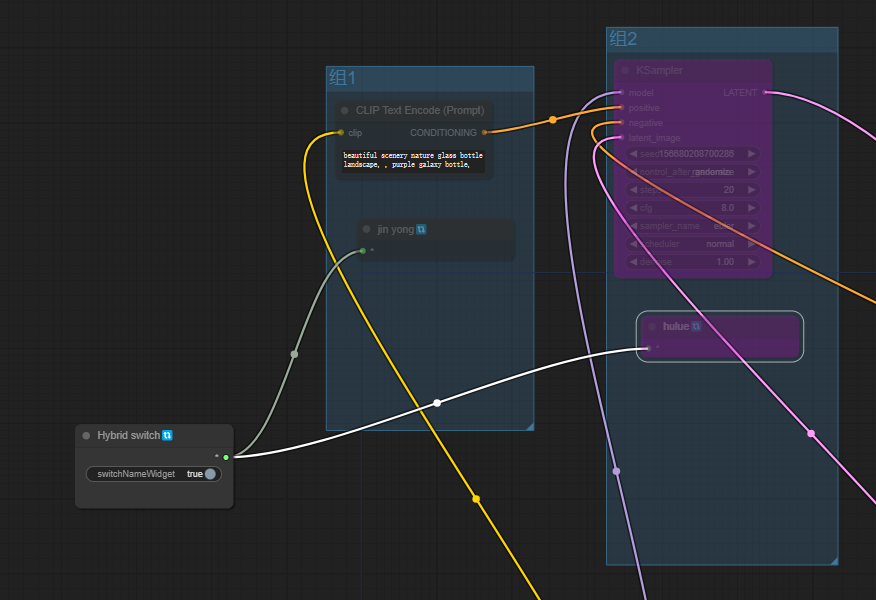Open the sampler_name dropdown

click(x=692, y=226)
